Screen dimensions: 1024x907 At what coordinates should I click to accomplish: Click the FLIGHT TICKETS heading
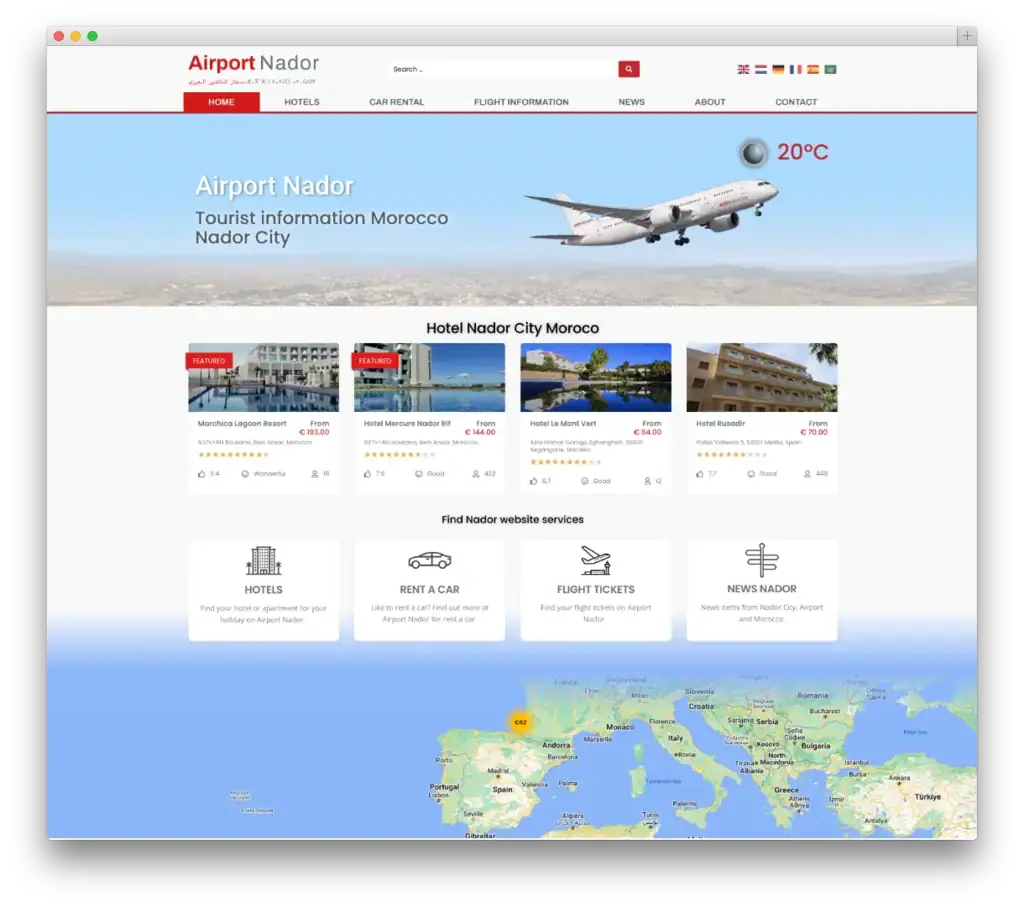[x=596, y=589]
